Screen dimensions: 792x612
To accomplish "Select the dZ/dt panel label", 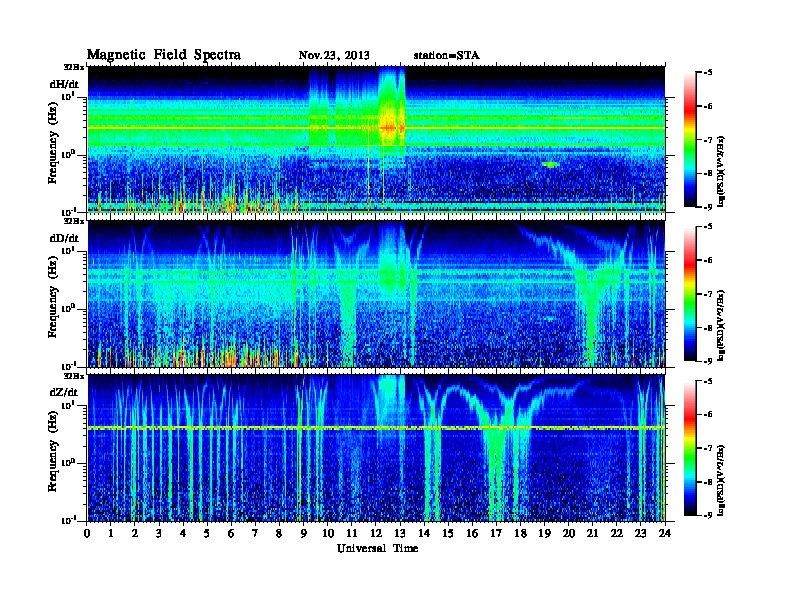I will tap(64, 392).
